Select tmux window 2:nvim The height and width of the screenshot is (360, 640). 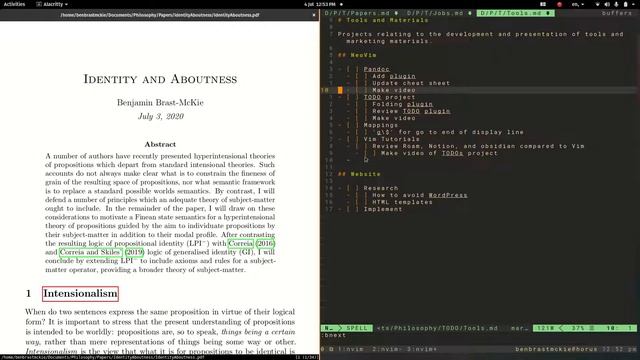point(386,349)
